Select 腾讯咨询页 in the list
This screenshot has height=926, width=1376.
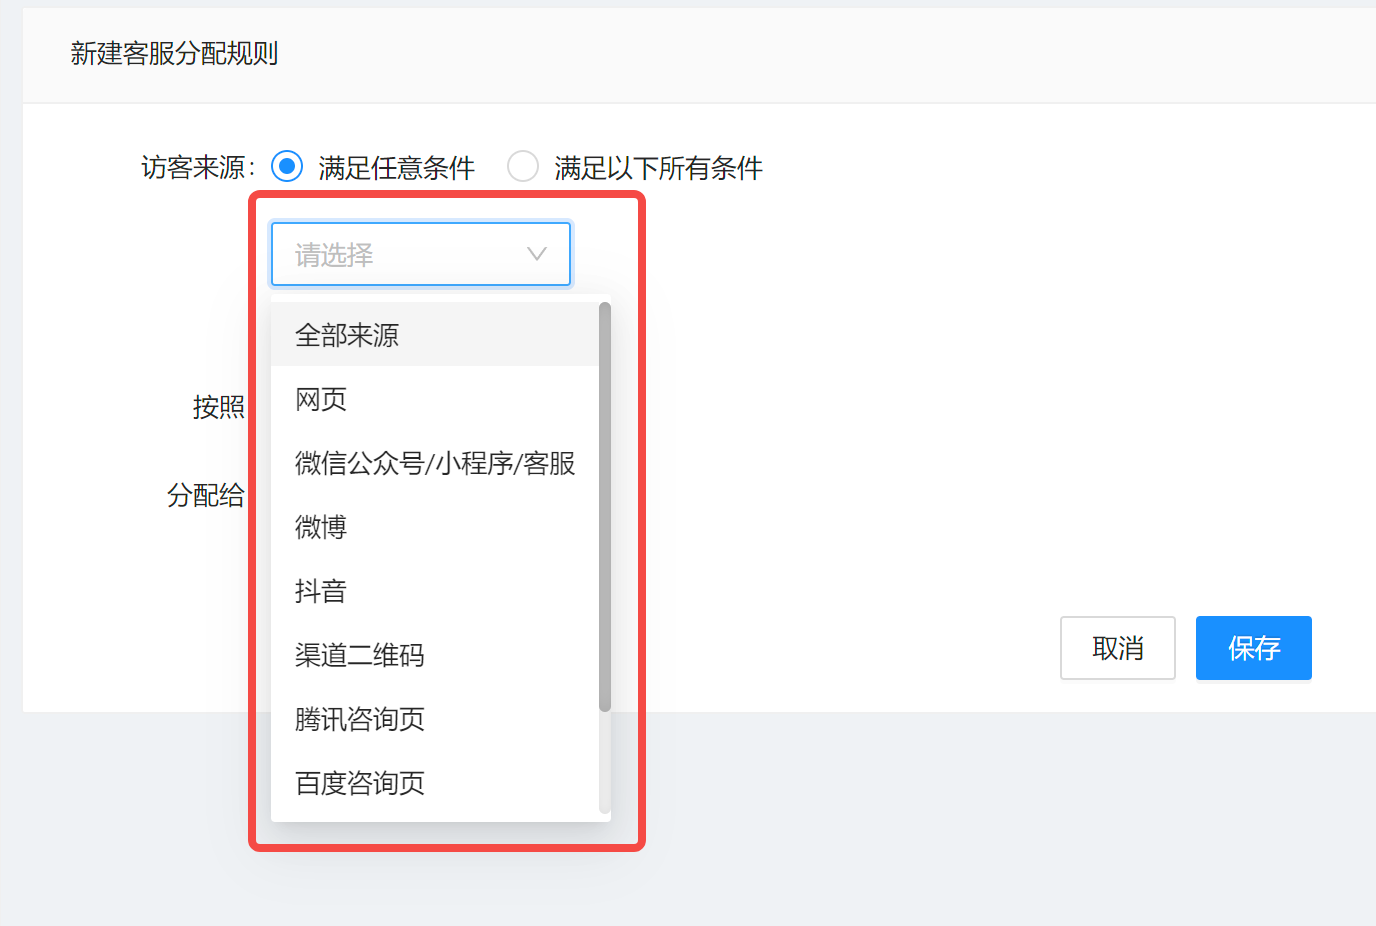(358, 719)
